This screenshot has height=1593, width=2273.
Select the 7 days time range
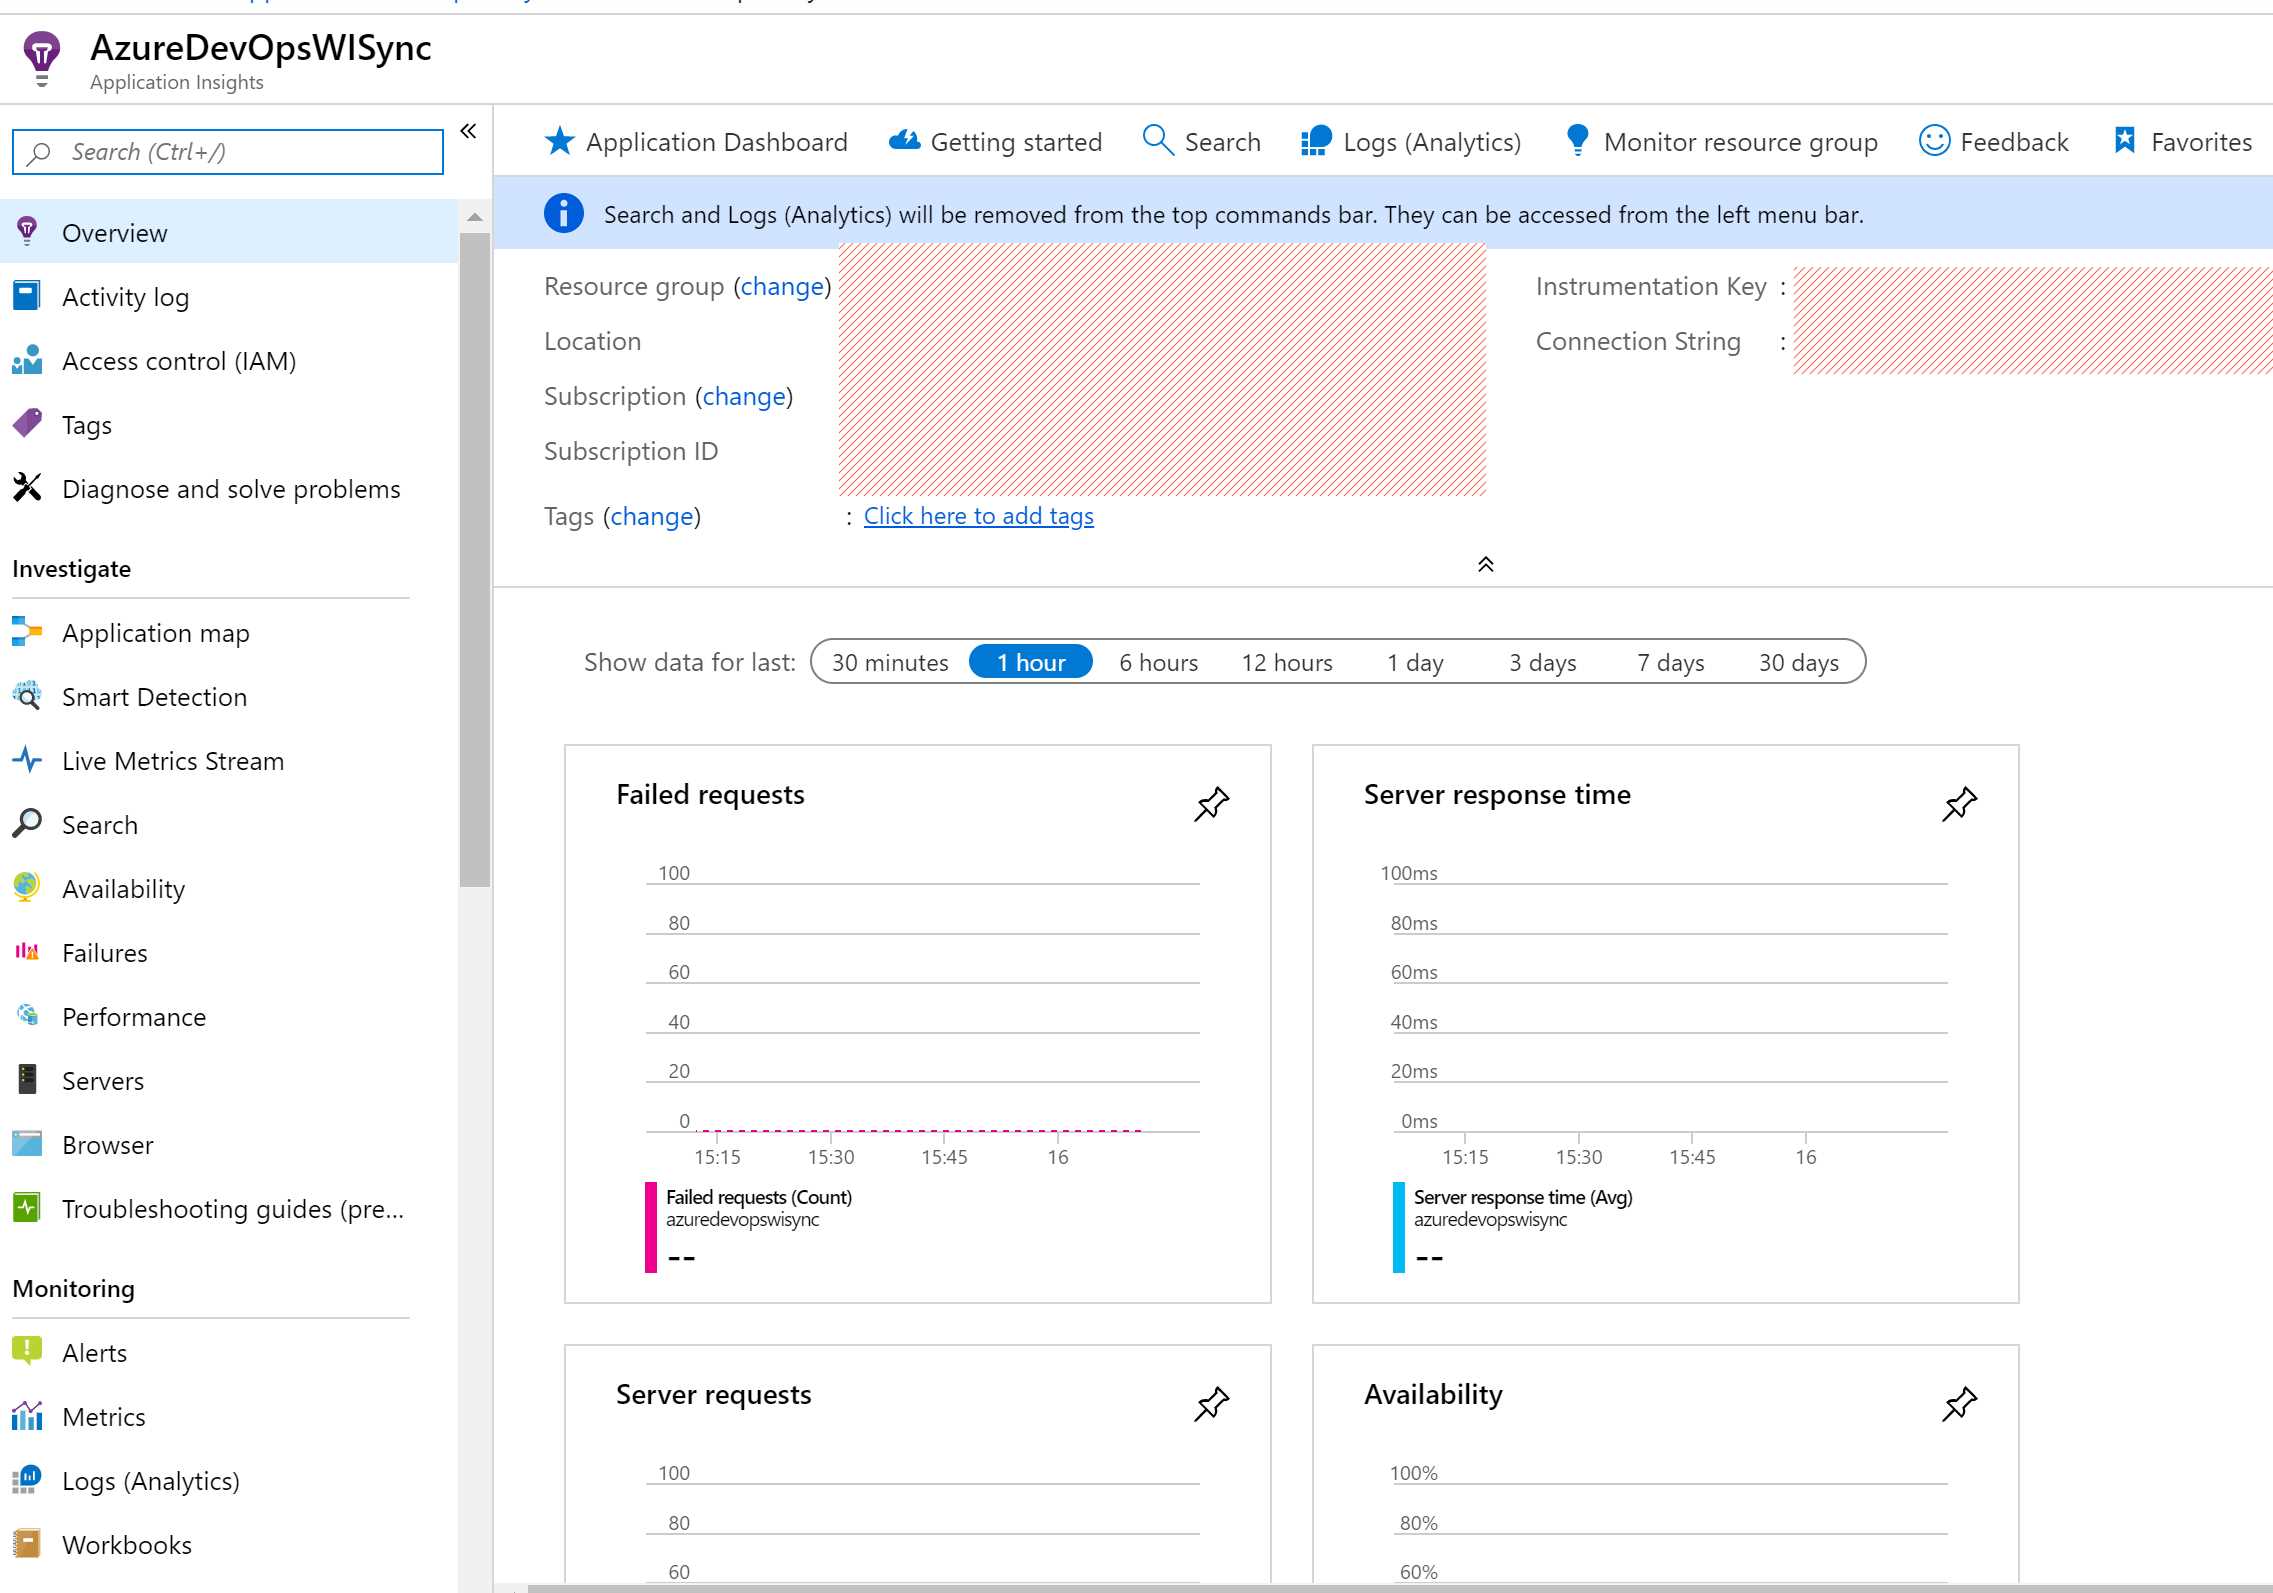pos(1669,661)
